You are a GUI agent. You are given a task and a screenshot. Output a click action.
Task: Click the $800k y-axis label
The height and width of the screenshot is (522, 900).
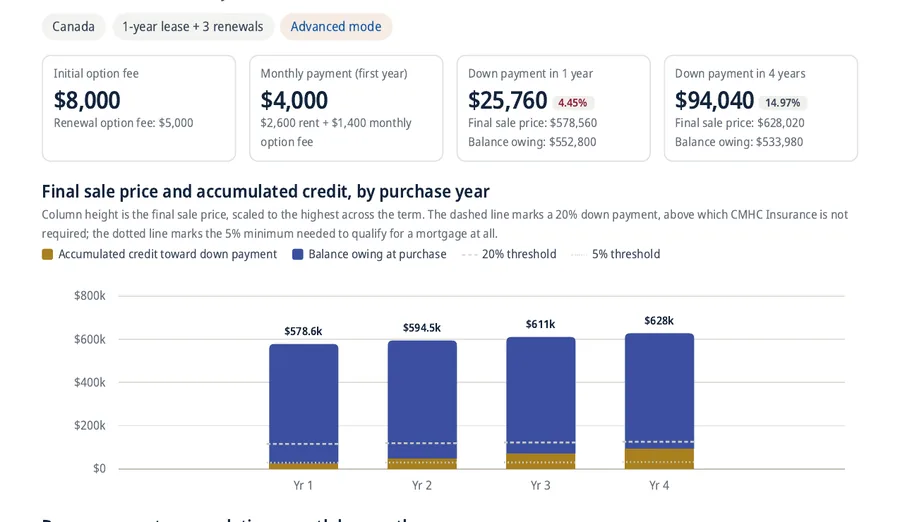click(90, 296)
